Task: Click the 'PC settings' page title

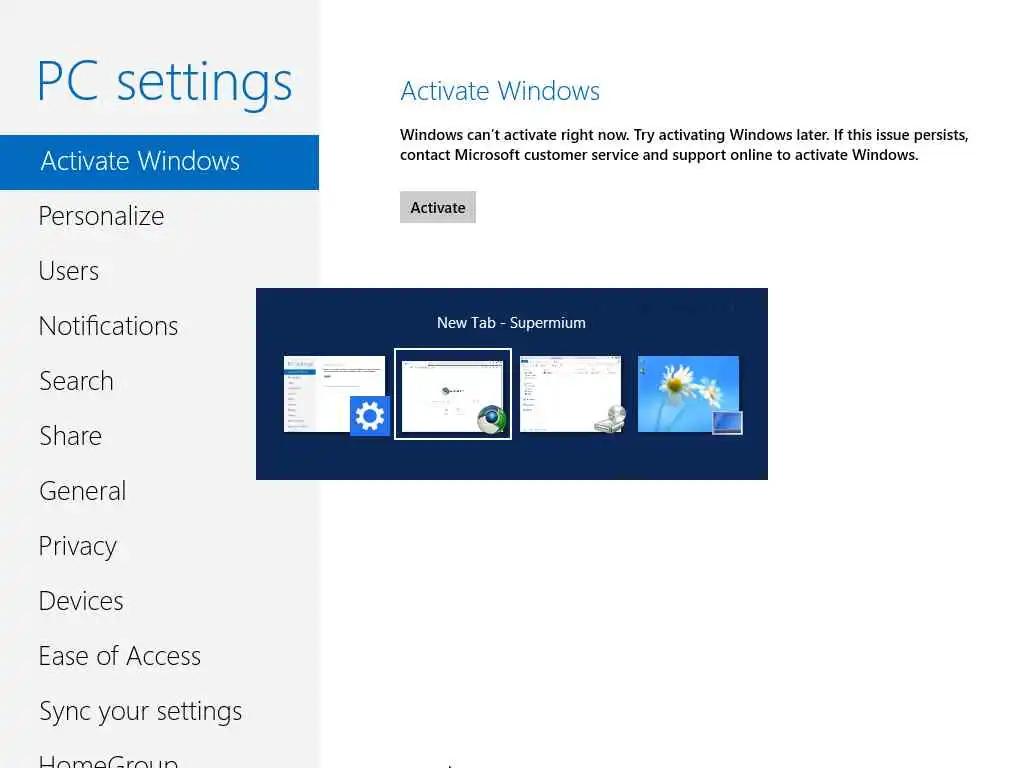Action: pyautogui.click(x=165, y=83)
